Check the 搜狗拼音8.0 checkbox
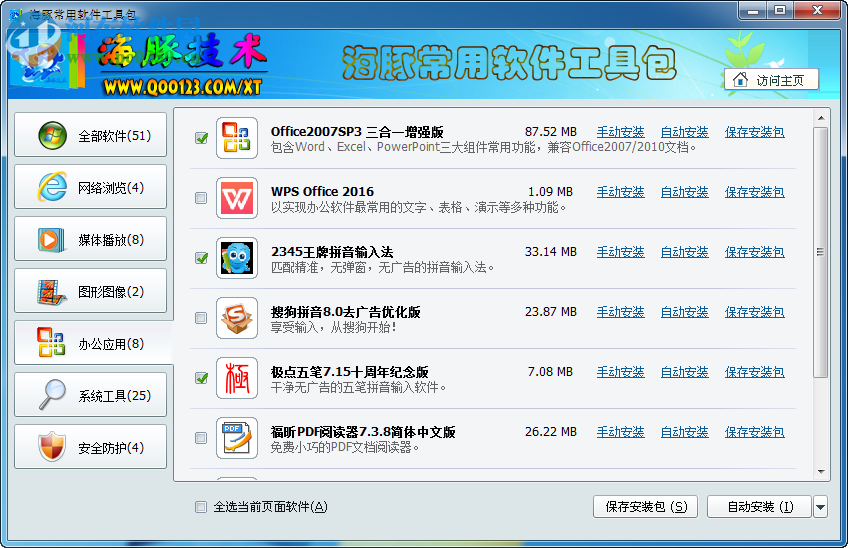Viewport: 848px width, 548px height. click(201, 318)
